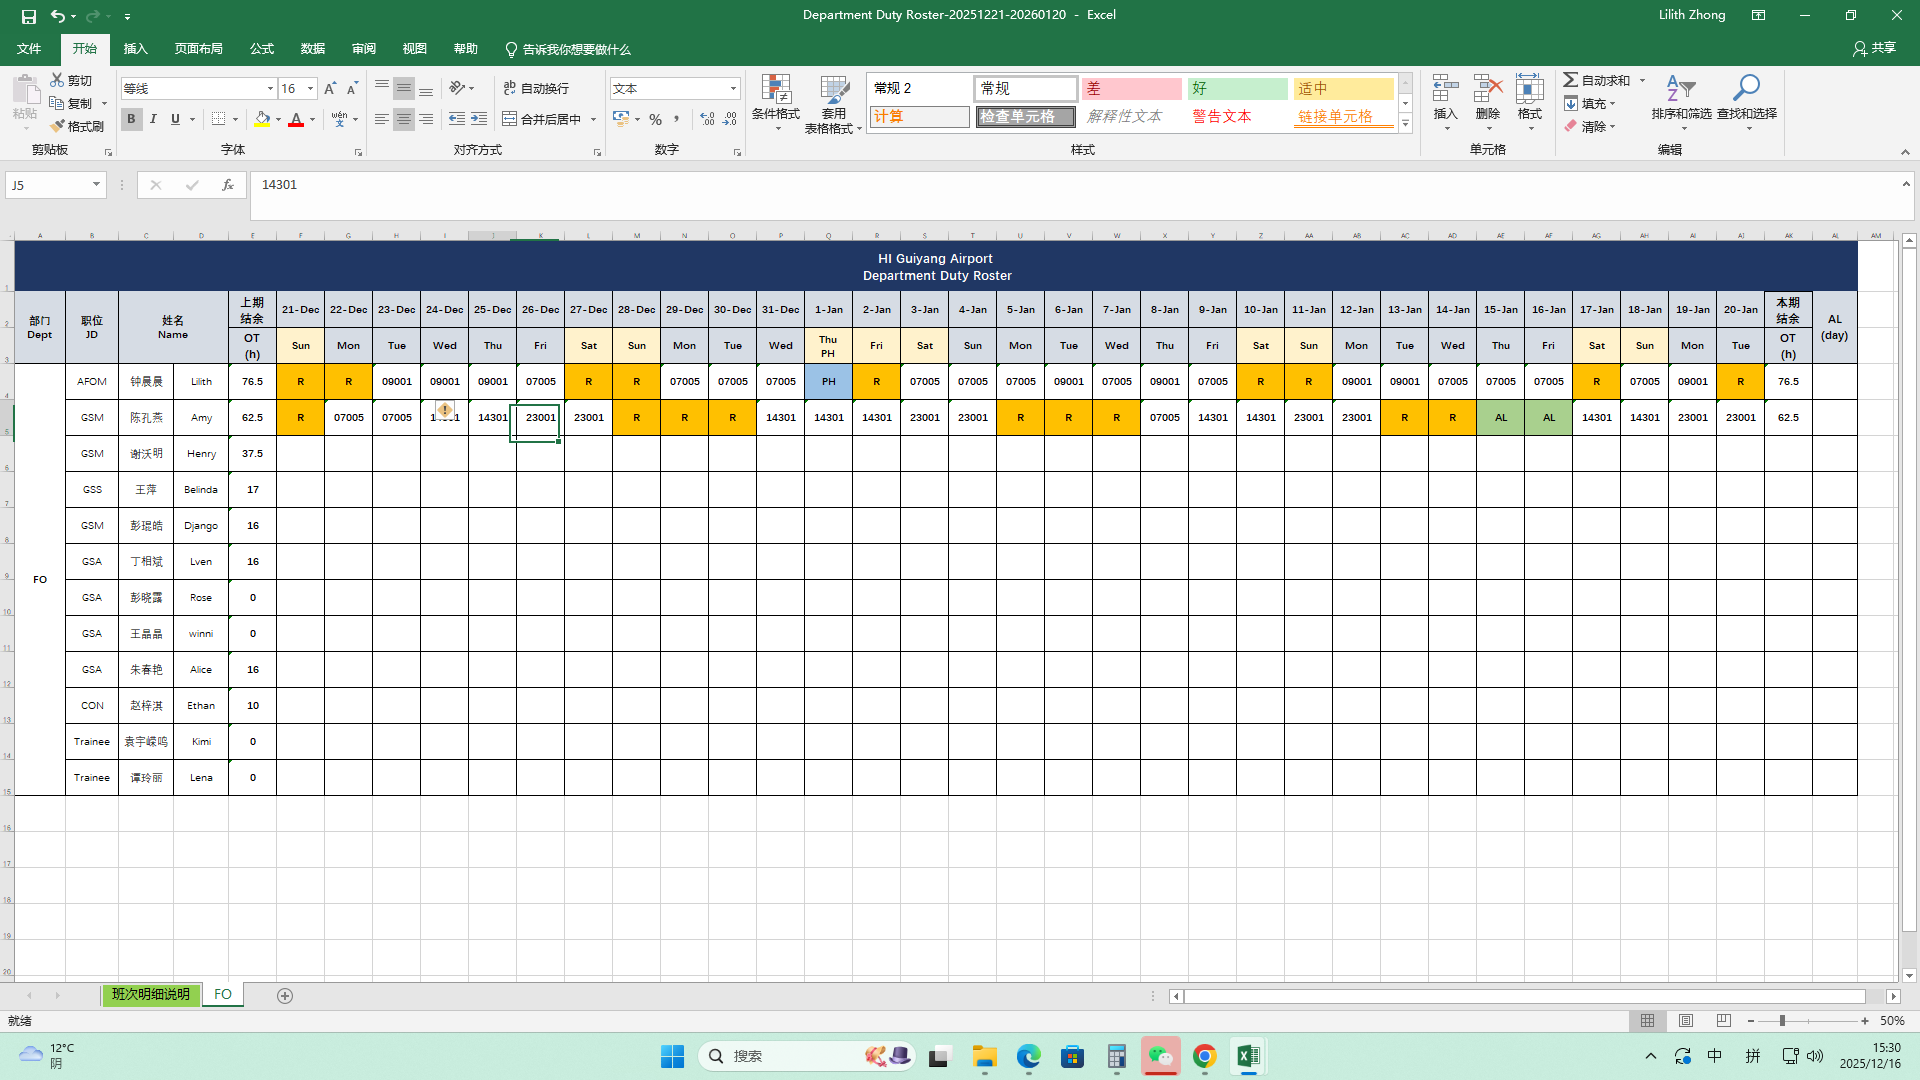1920x1080 pixels.
Task: Click the Insert Function fx icon
Action: 228,185
